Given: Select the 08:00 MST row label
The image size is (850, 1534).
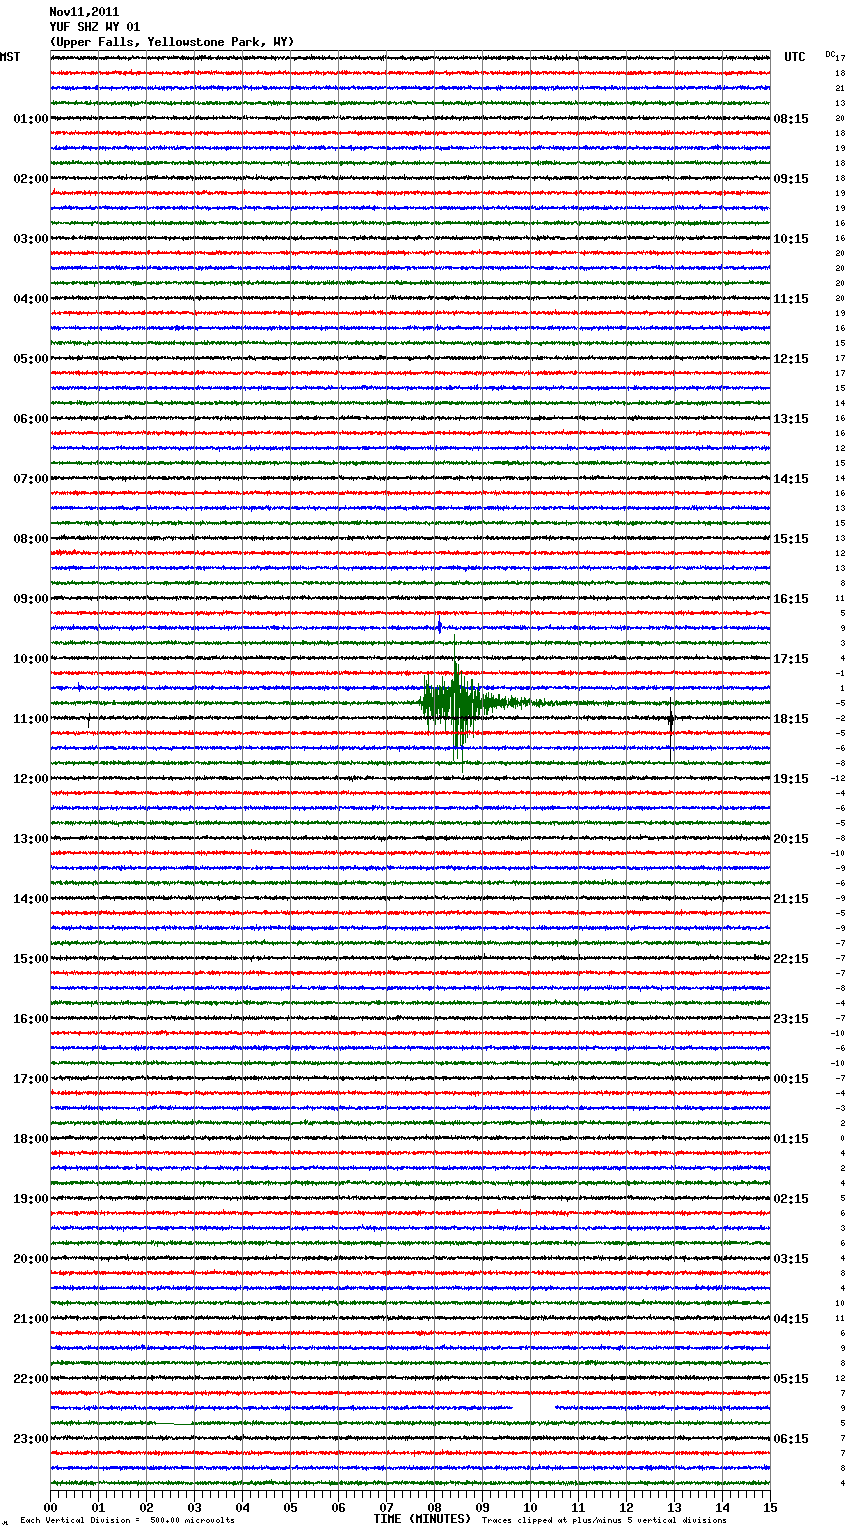Looking at the screenshot, I should (31, 539).
